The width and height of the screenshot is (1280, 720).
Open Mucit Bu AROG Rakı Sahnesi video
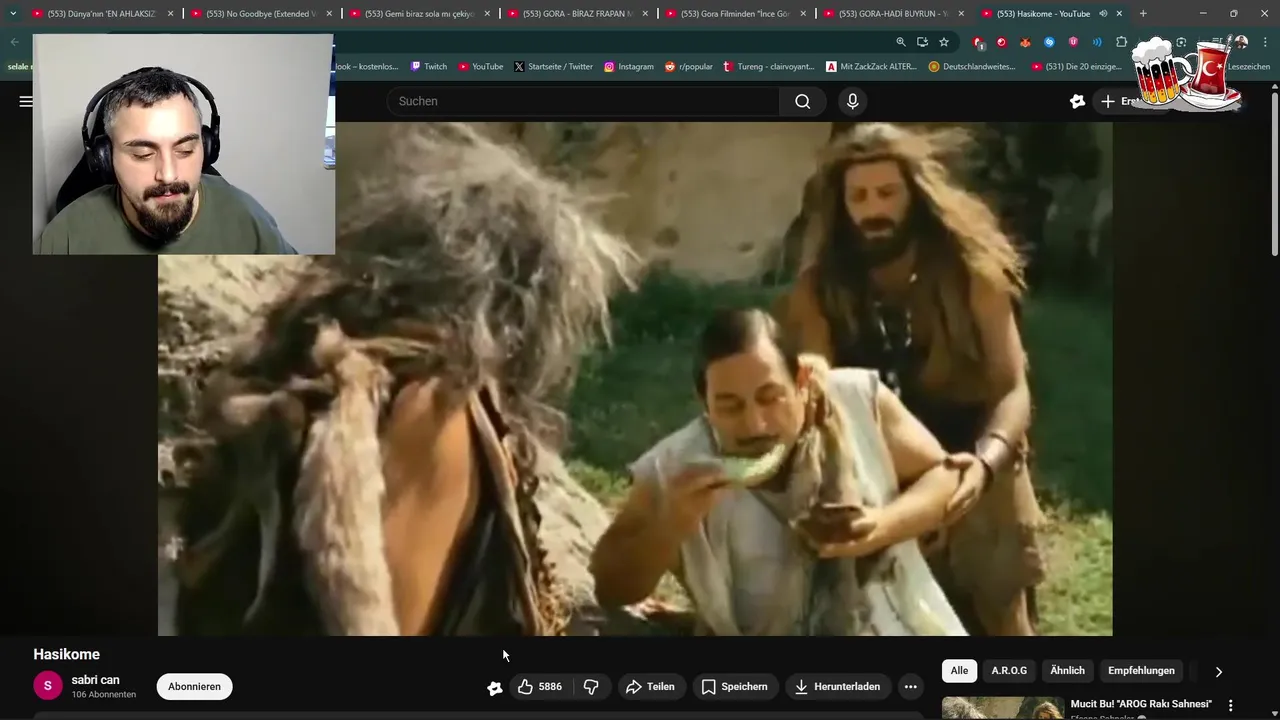click(1141, 704)
